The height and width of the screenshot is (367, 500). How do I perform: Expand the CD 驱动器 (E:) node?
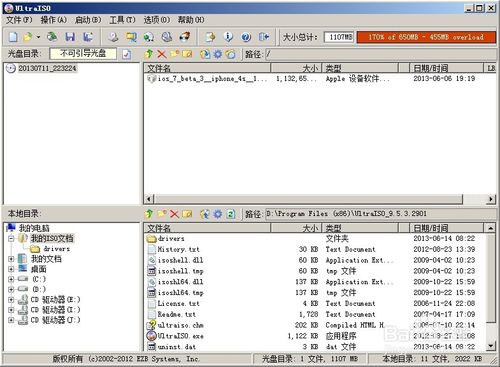pyautogui.click(x=11, y=300)
